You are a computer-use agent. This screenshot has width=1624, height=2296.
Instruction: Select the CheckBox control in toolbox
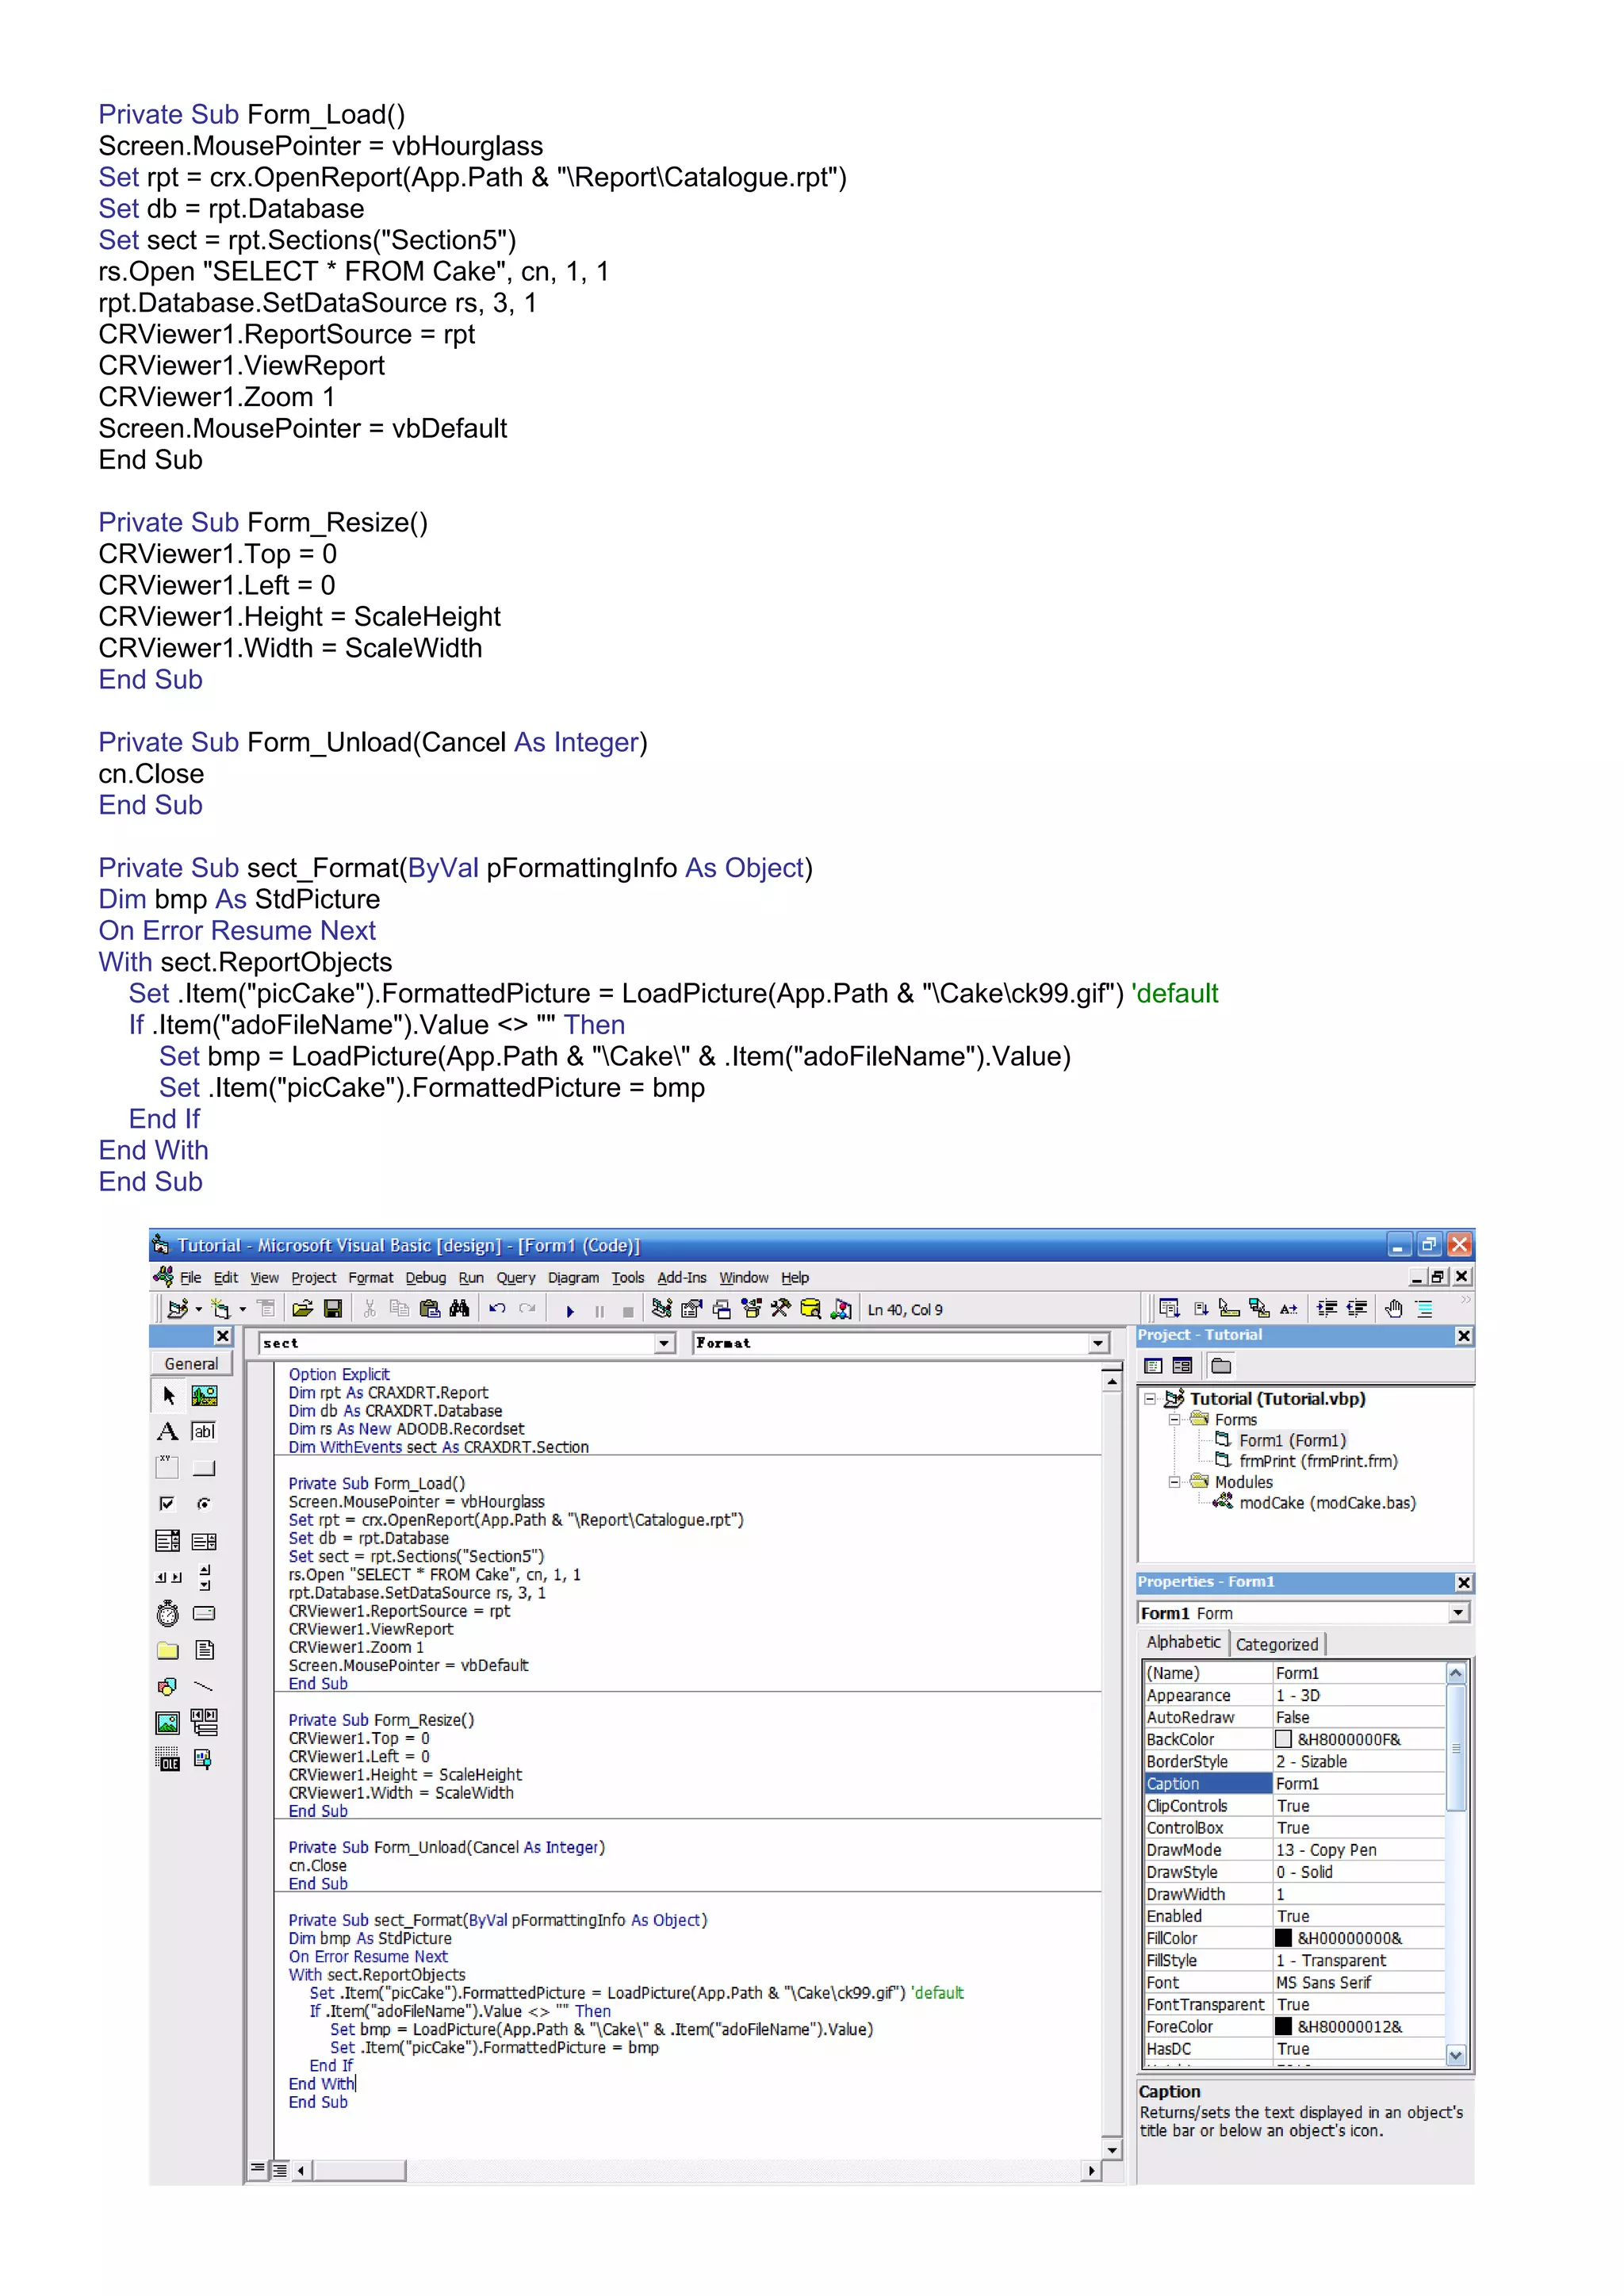pos(168,1504)
